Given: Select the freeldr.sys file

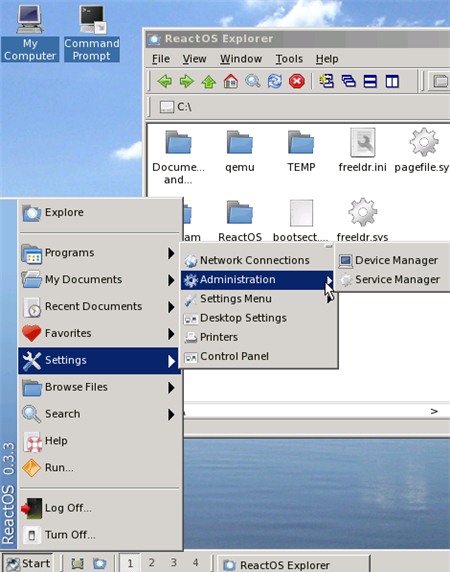Looking at the screenshot, I should point(362,220).
